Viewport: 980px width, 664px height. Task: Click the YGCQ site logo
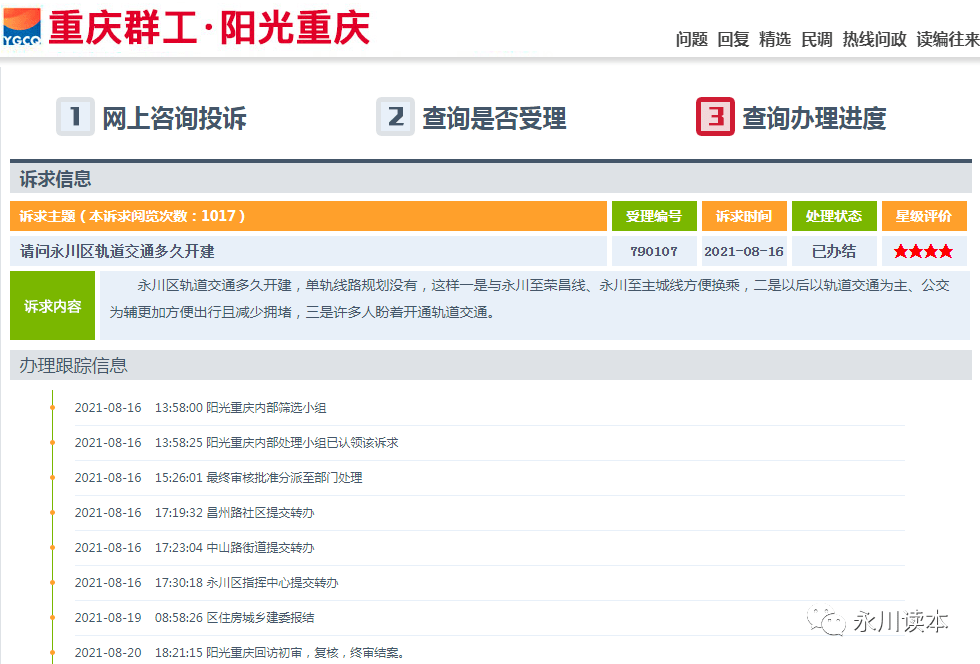tap(22, 27)
